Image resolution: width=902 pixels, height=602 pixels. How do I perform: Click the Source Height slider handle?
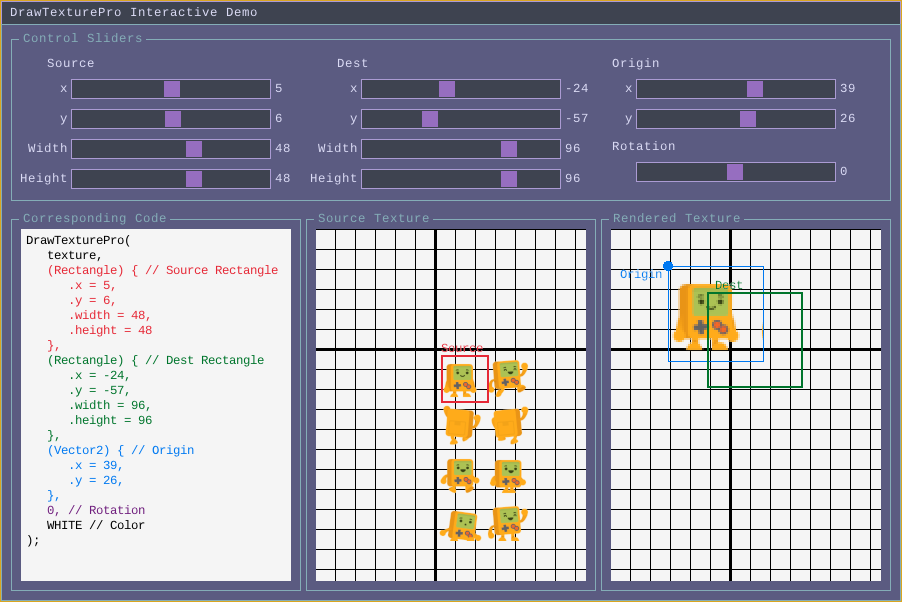tap(194, 179)
